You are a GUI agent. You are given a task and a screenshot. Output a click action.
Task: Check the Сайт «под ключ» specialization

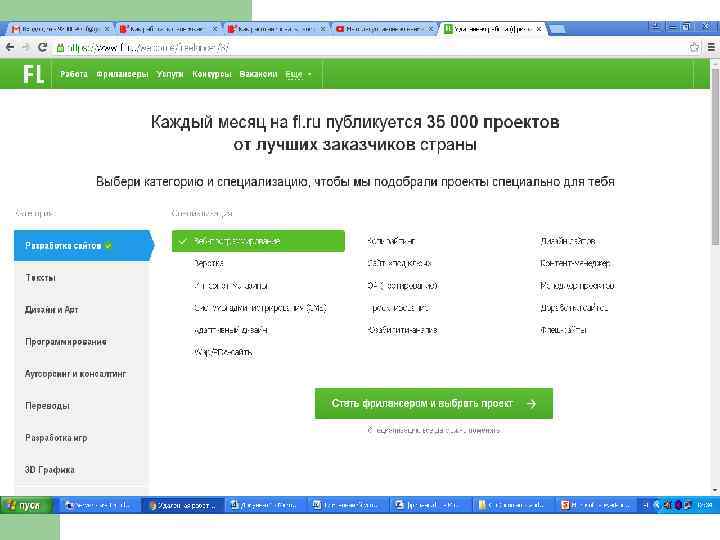(x=399, y=263)
